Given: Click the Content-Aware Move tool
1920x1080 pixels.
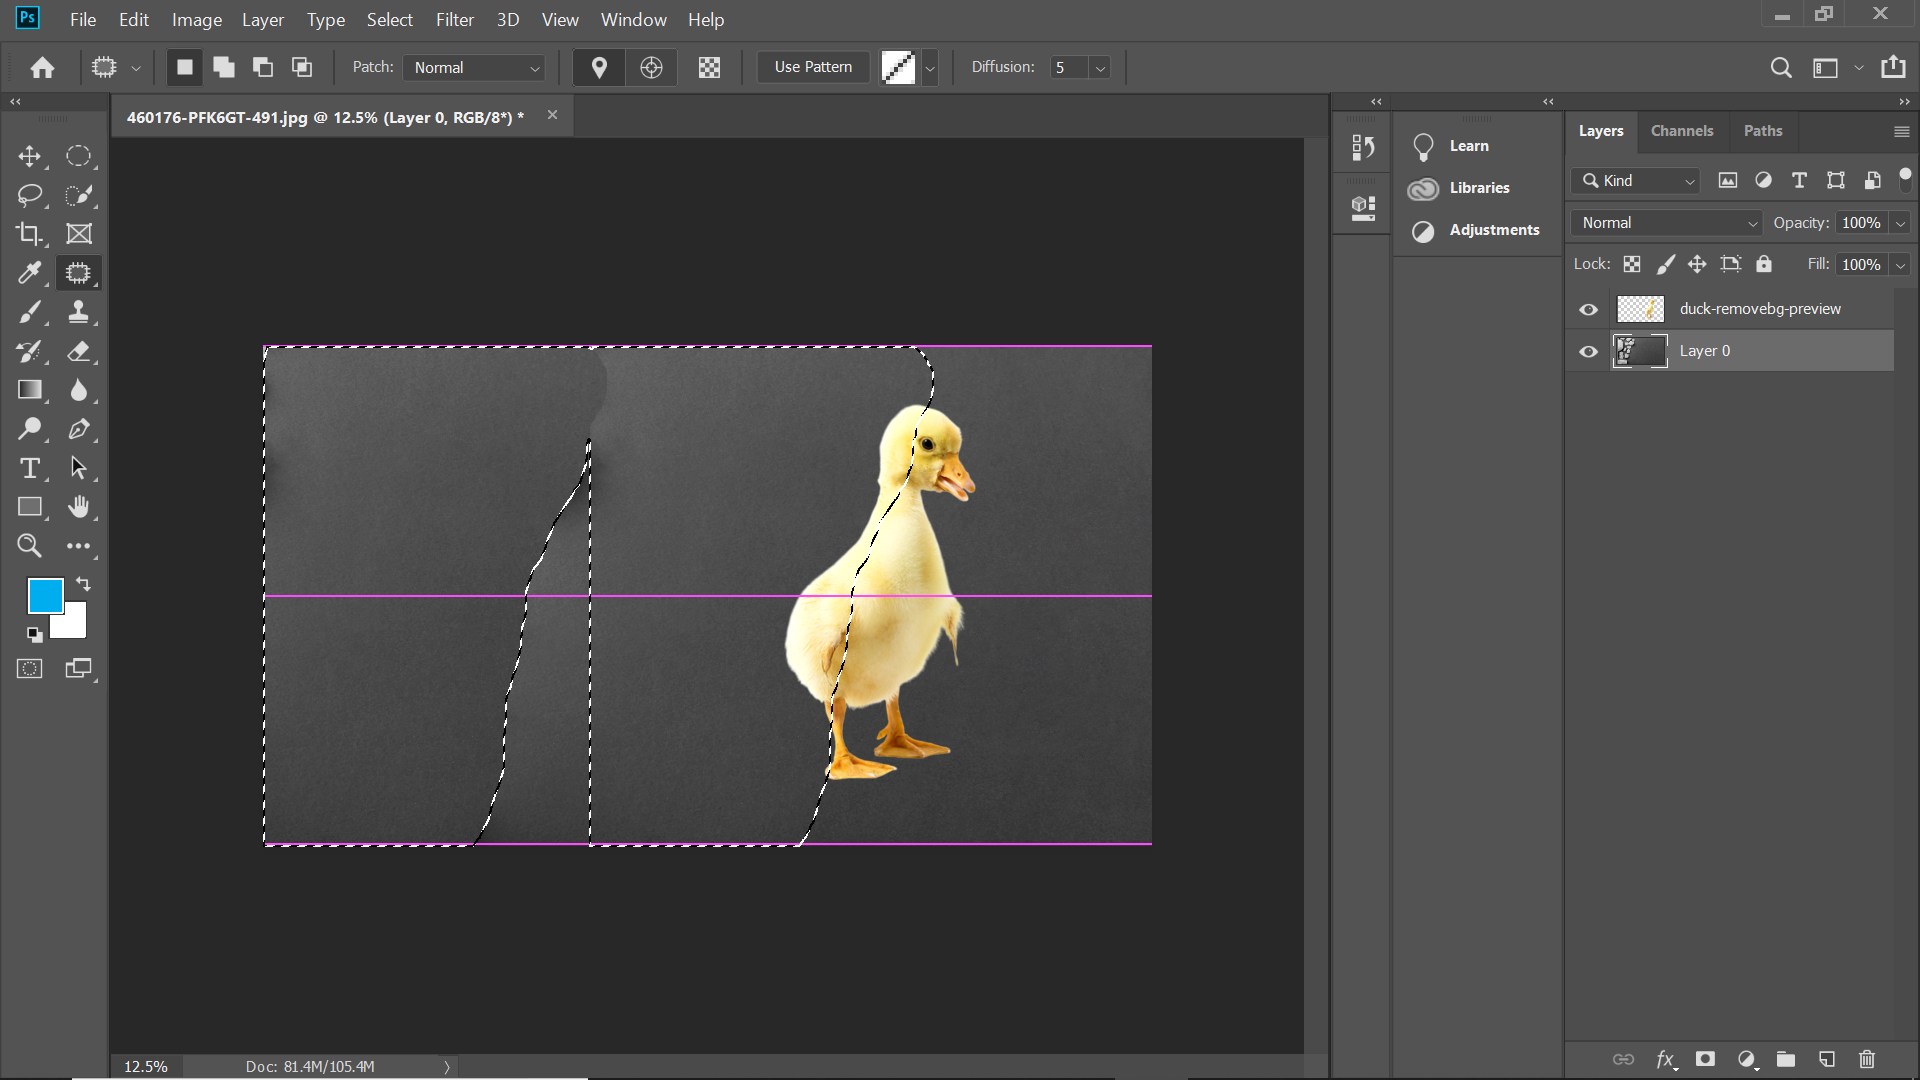Looking at the screenshot, I should tap(78, 273).
